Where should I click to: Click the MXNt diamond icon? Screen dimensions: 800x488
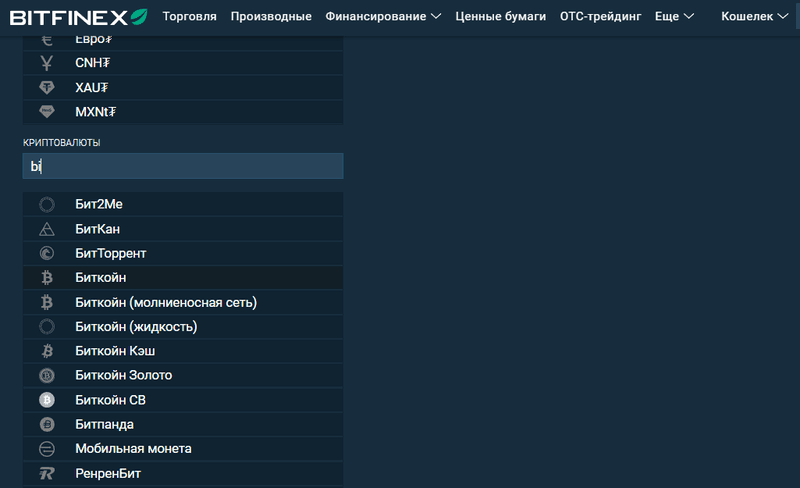pyautogui.click(x=46, y=111)
